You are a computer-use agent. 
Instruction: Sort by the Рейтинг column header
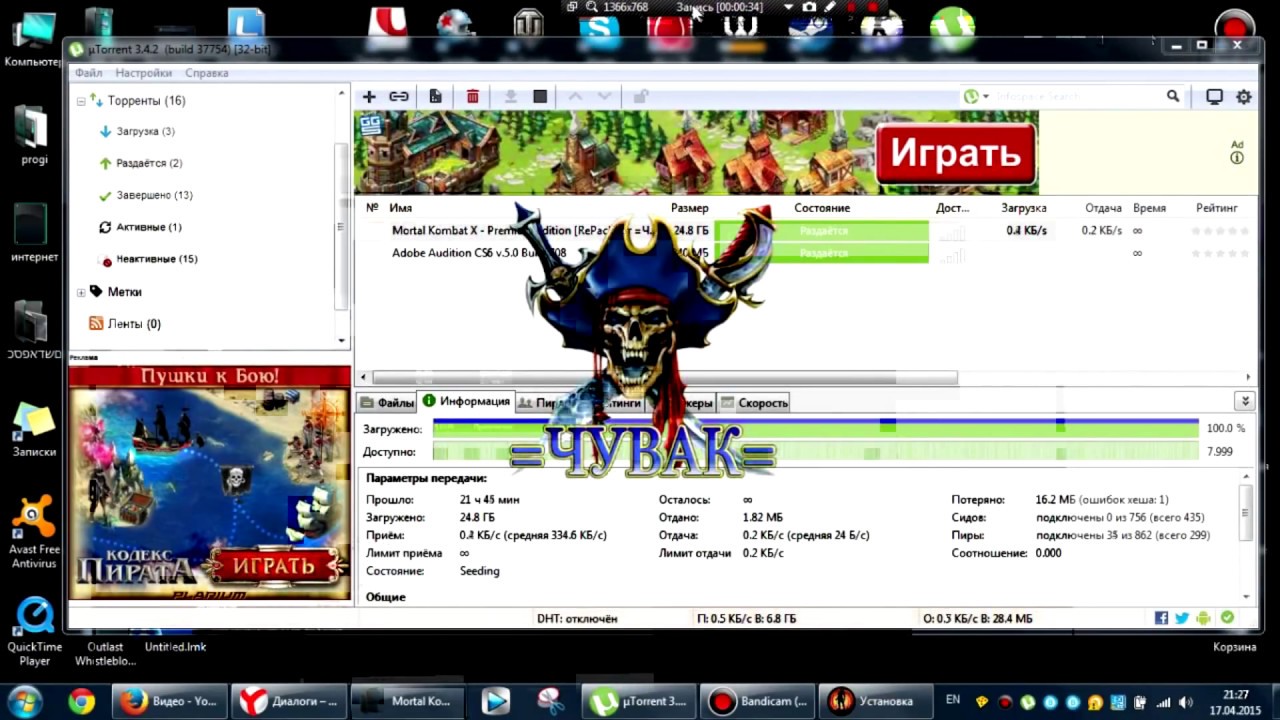pyautogui.click(x=1217, y=208)
